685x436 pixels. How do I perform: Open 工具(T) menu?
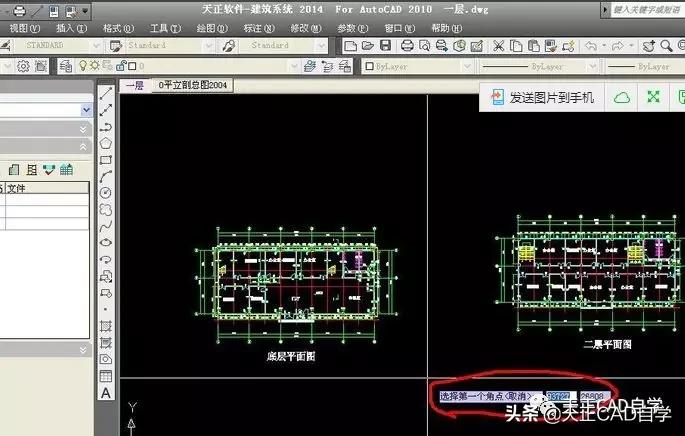tap(165, 28)
